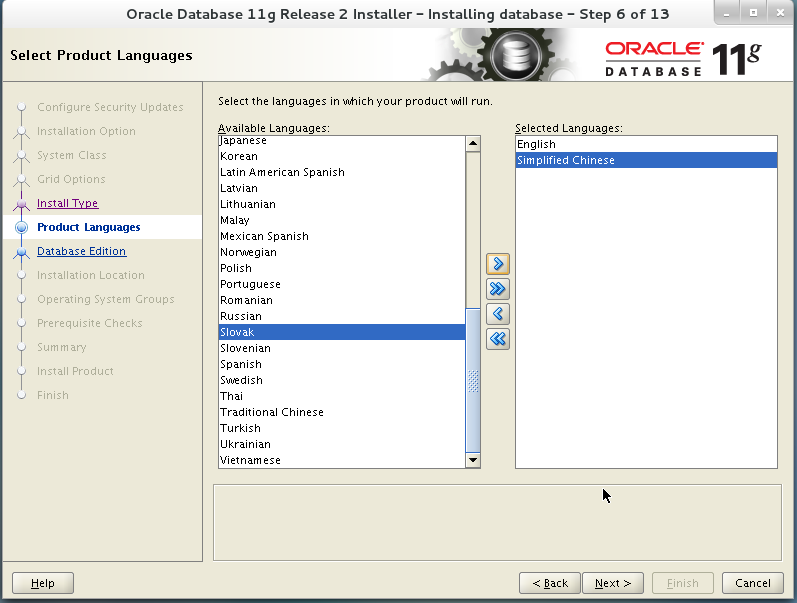Click the remove single language arrow button
Screen dimensions: 797x603
coord(498,314)
